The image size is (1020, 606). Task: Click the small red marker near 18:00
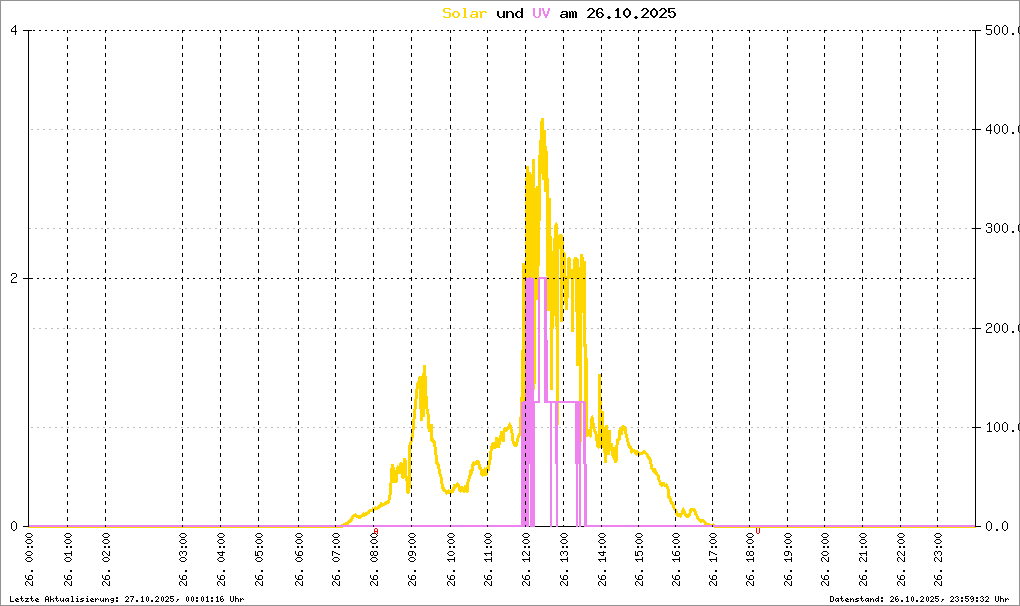(x=757, y=531)
